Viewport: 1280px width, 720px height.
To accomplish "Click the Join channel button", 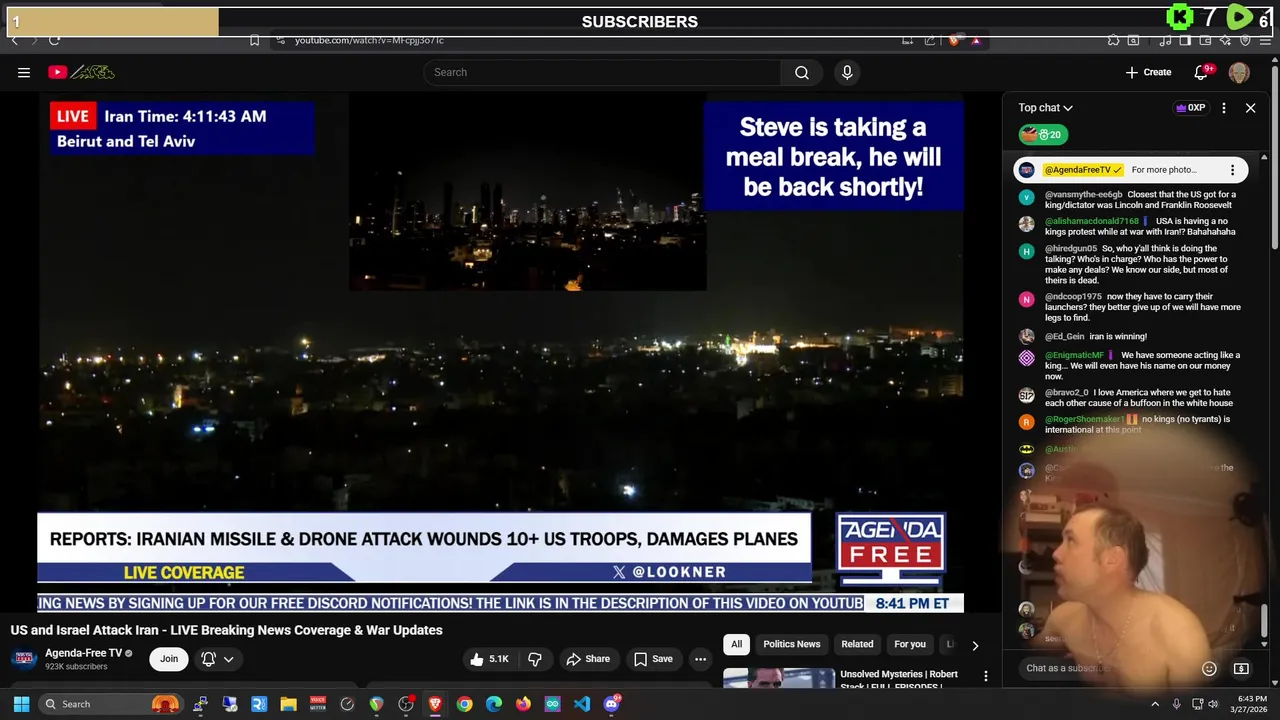I will point(169,659).
